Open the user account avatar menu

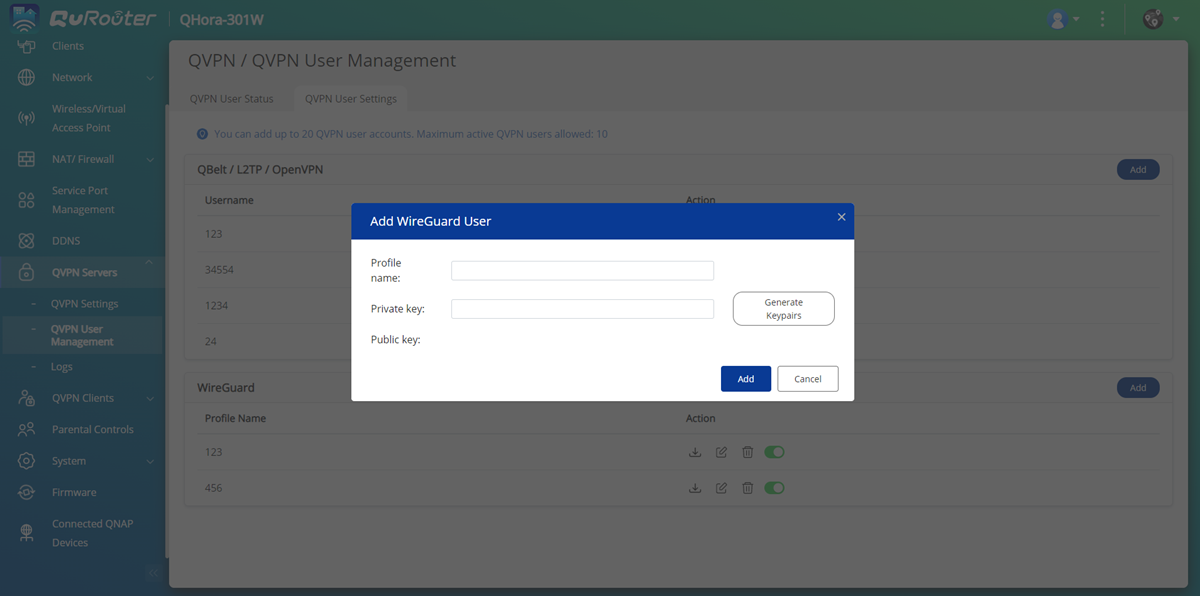pos(1062,19)
